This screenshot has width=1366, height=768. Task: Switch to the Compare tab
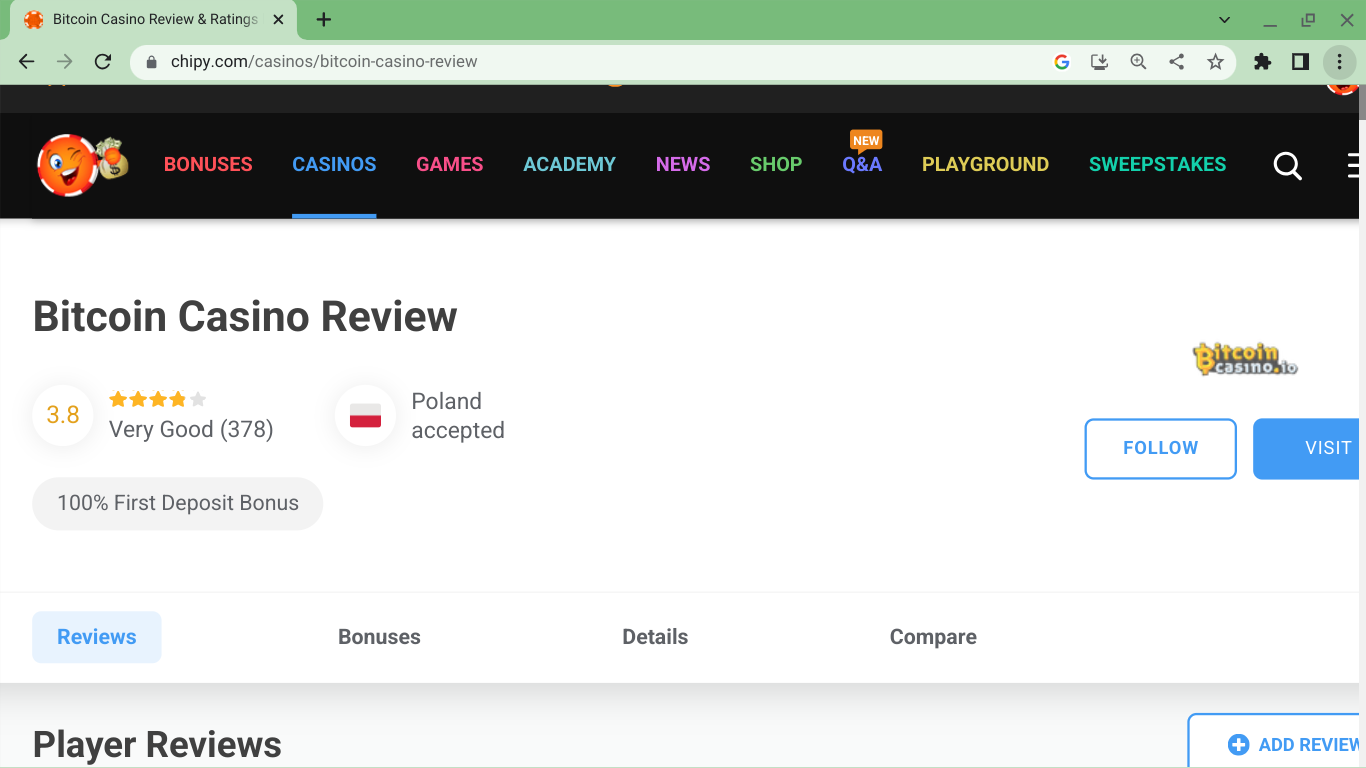[x=933, y=637]
